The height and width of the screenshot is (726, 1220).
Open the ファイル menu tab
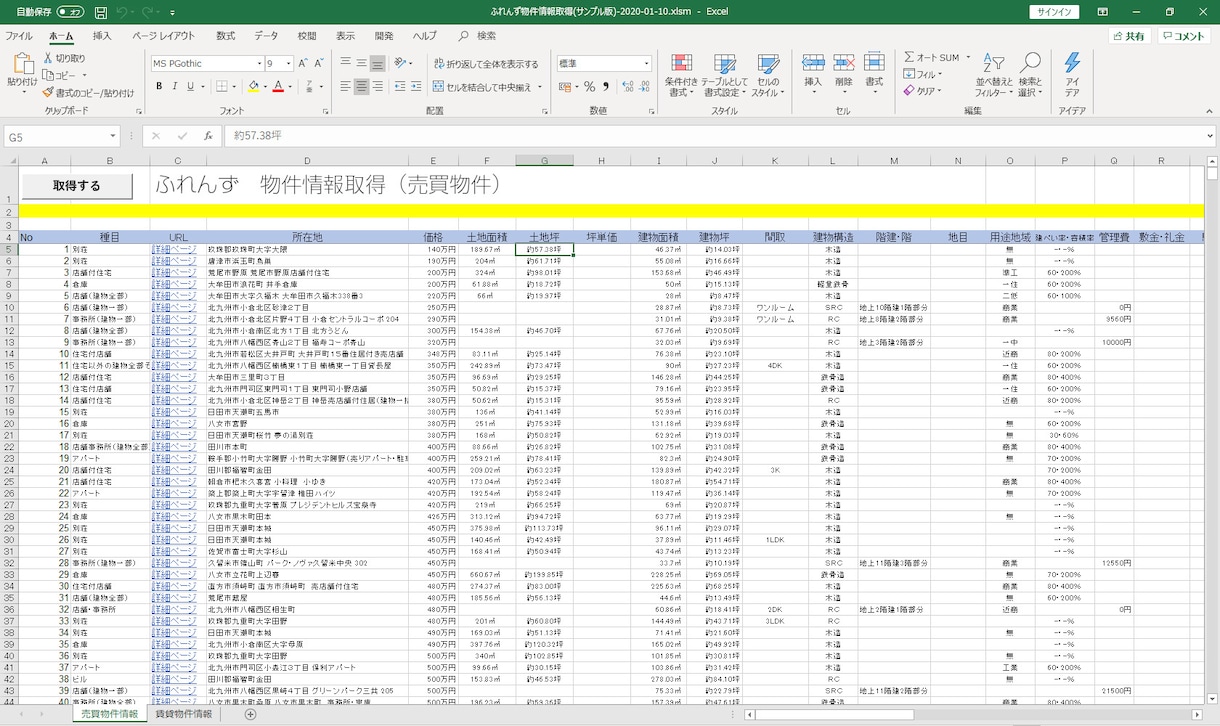click(x=19, y=35)
